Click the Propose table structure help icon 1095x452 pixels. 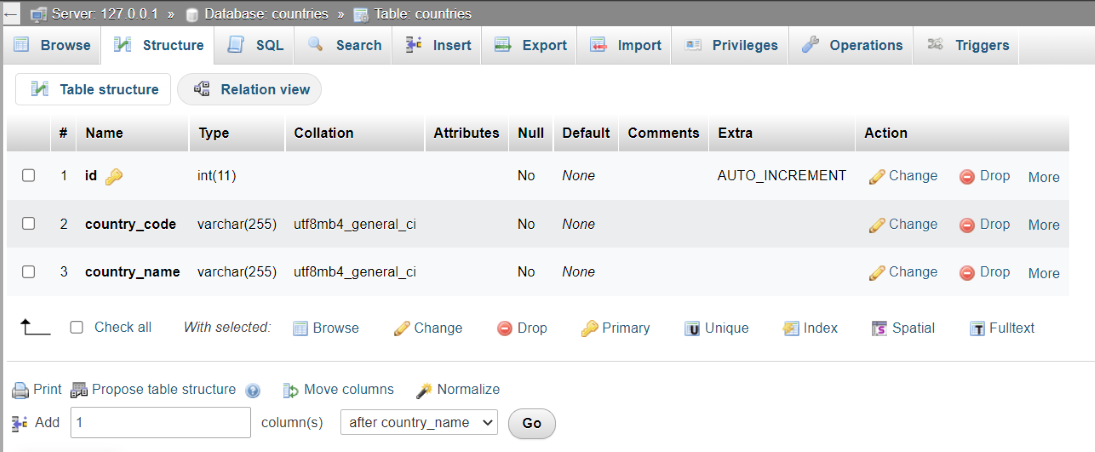pos(253,391)
